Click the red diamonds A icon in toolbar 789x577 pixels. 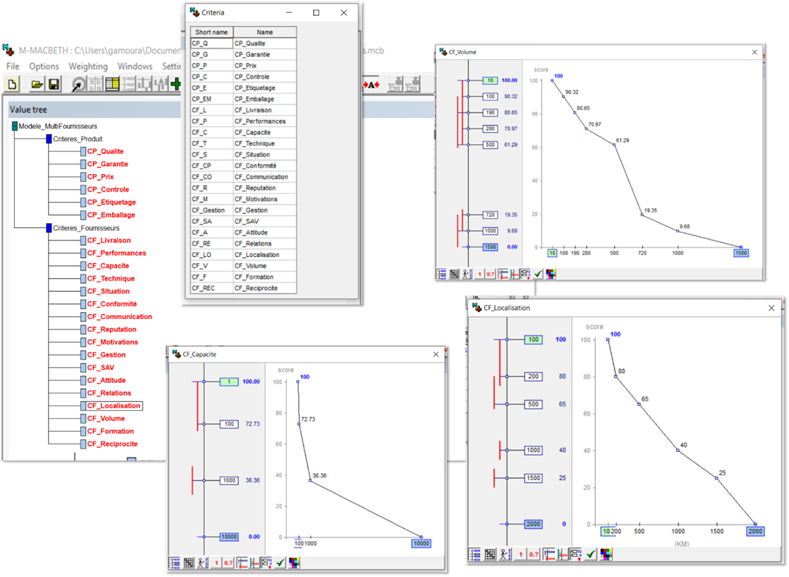371,85
